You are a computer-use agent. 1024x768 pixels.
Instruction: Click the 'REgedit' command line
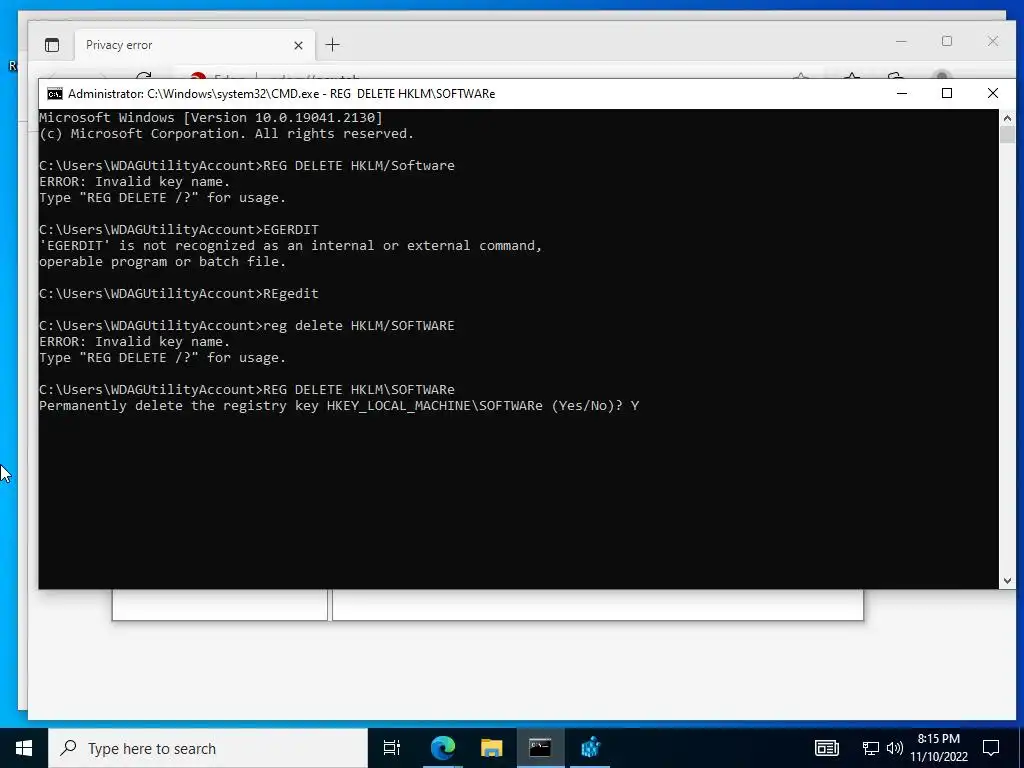[x=179, y=294]
